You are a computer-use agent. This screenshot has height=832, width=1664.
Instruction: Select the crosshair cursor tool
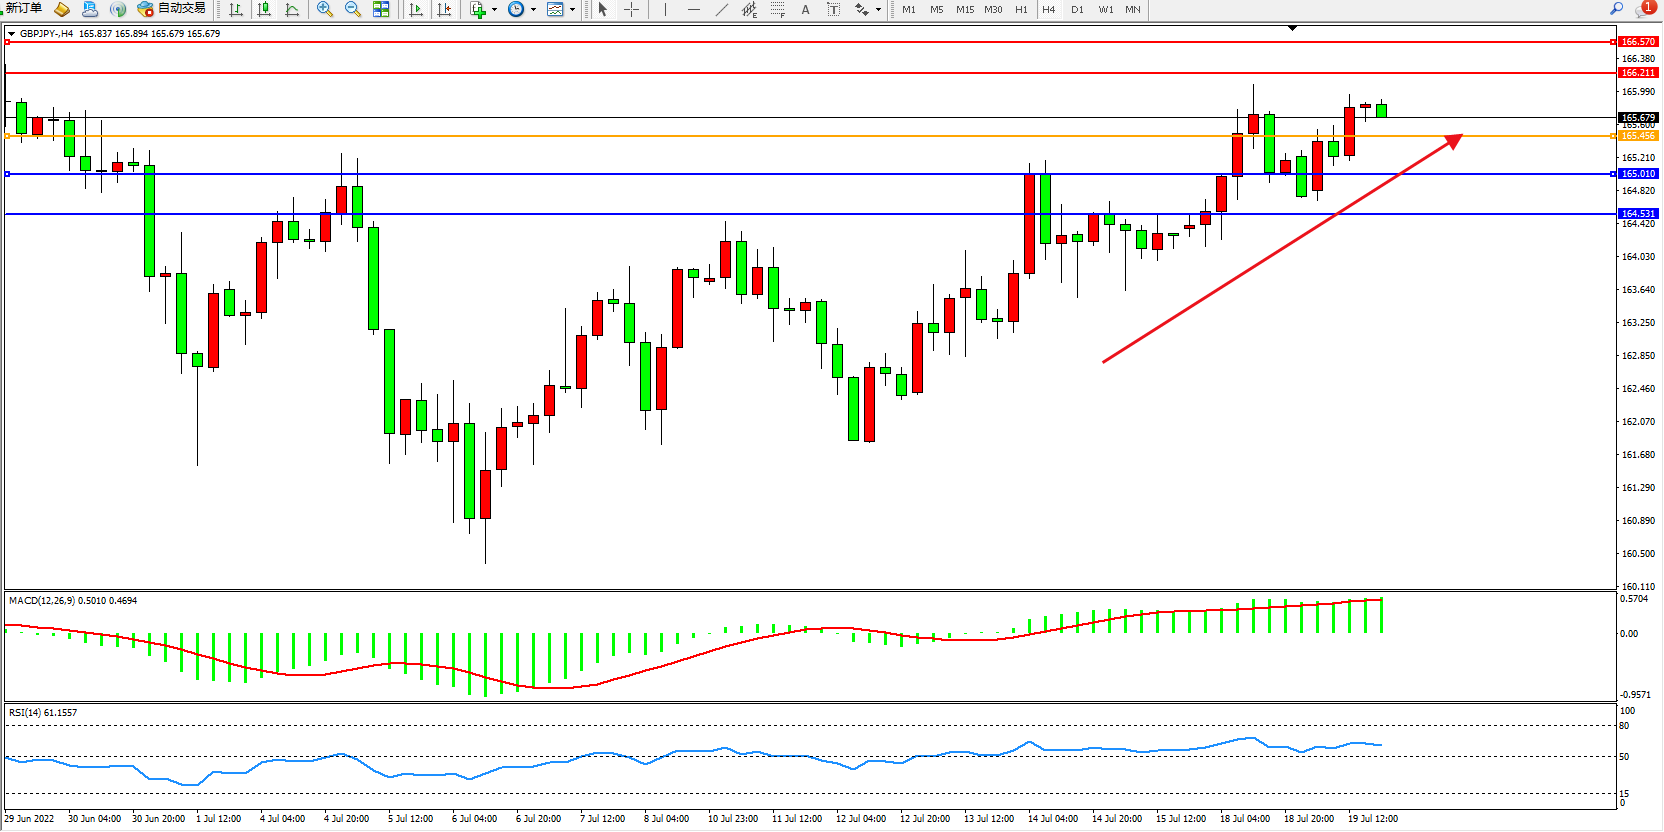(632, 9)
